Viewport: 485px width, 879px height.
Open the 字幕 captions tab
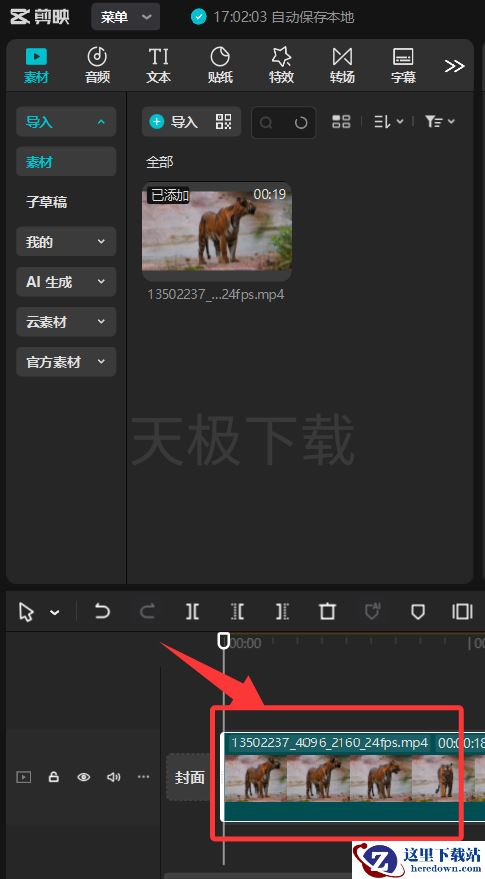403,65
